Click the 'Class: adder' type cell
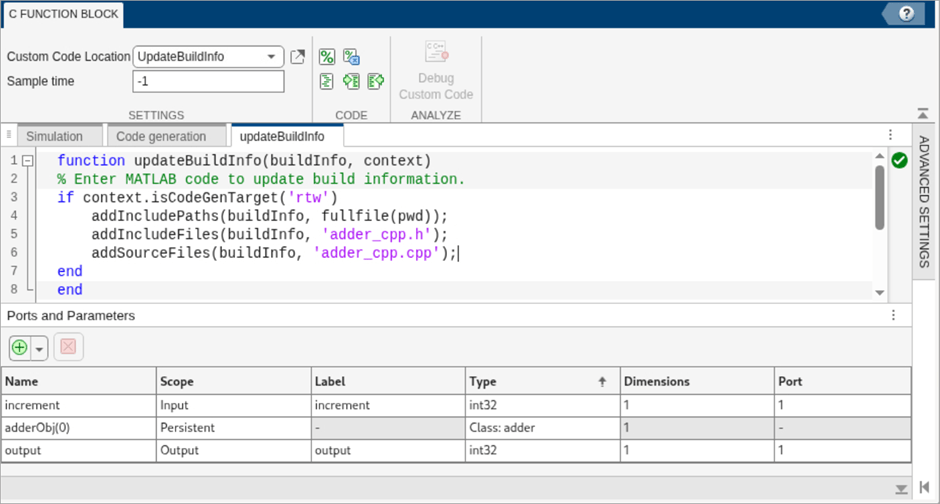 543,428
